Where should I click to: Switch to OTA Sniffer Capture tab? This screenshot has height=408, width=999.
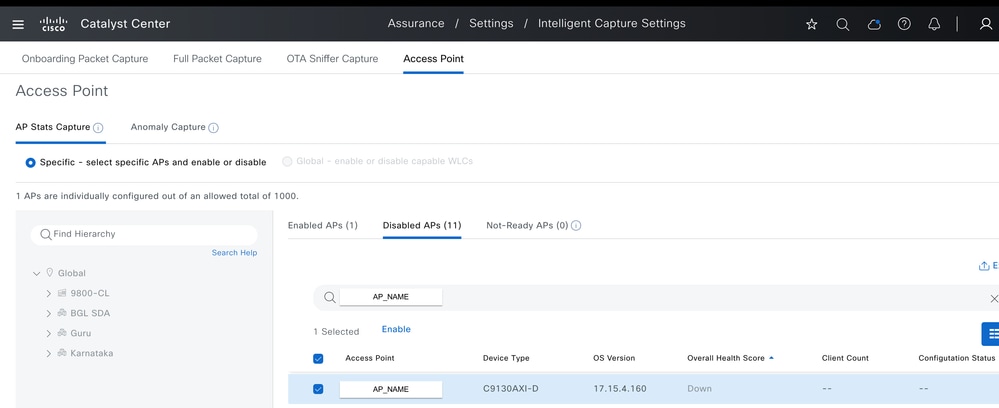[332, 59]
